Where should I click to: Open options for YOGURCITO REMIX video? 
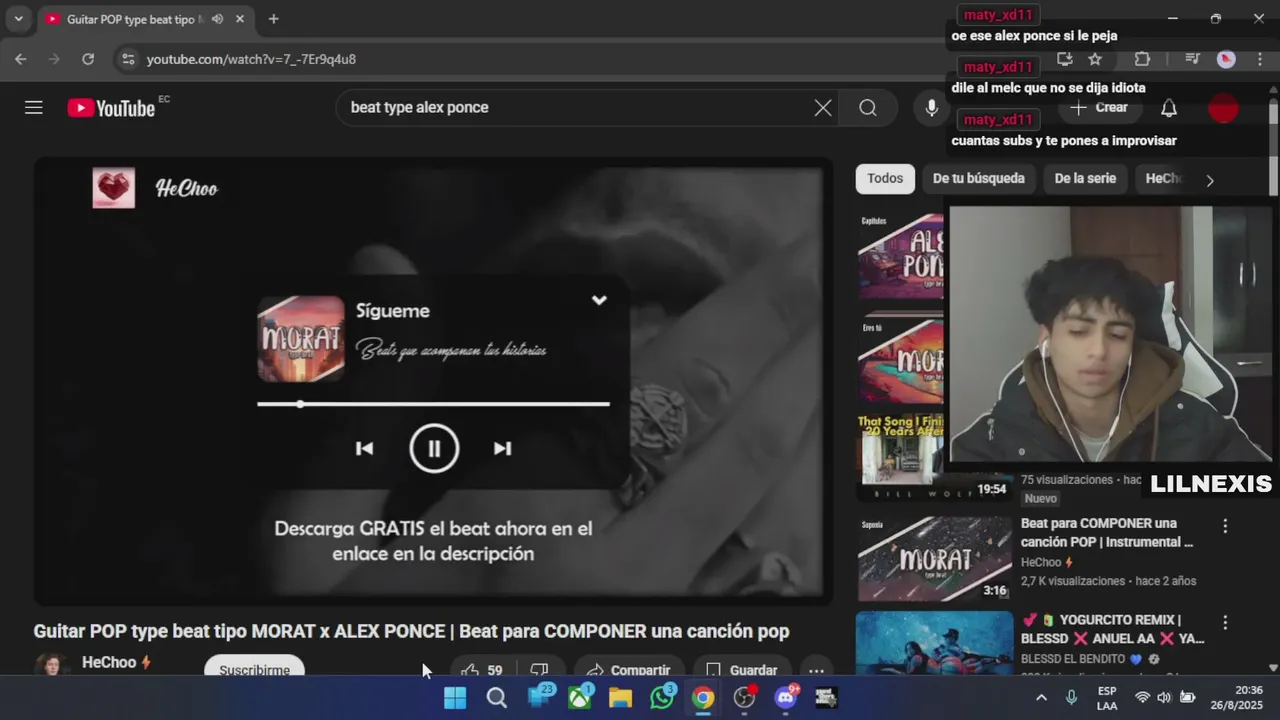1225,622
